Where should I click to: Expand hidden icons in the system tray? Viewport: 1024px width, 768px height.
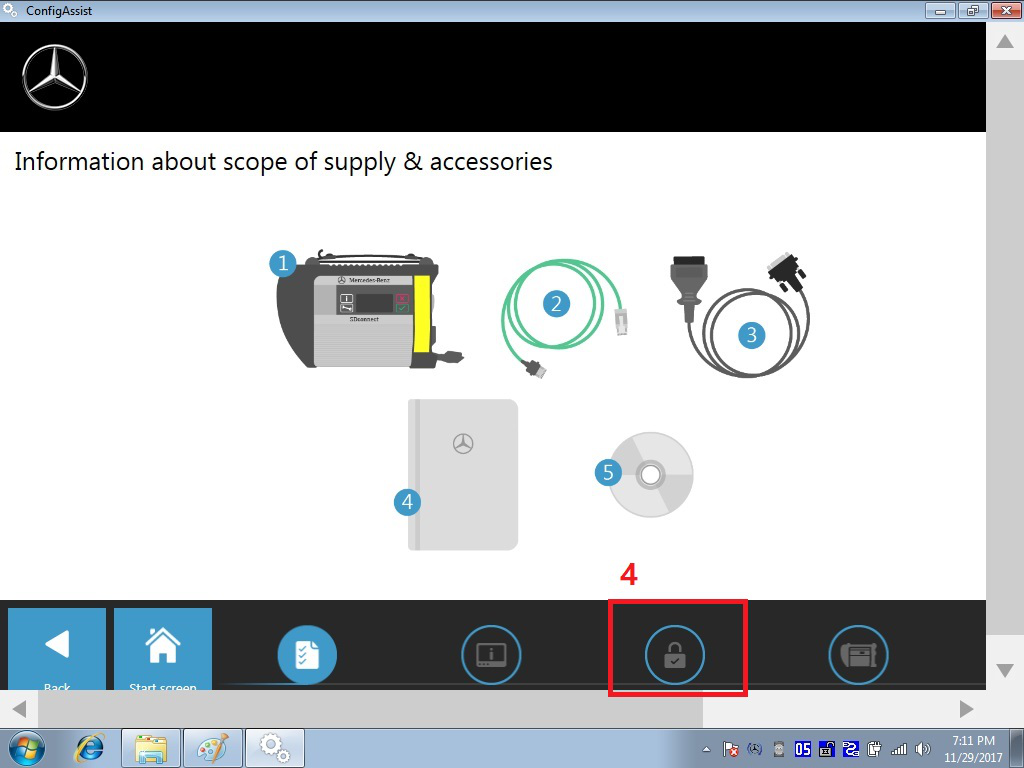coord(706,748)
